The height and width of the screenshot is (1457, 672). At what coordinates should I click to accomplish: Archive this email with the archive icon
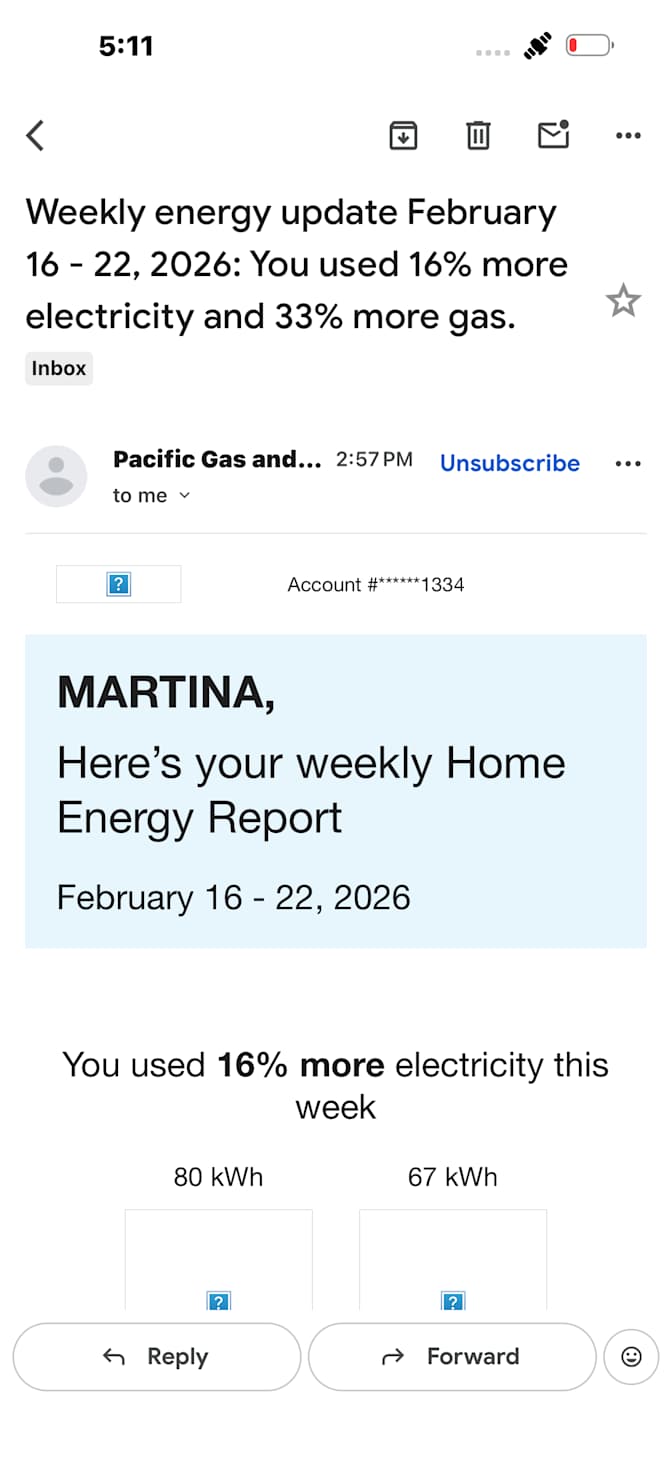point(403,134)
